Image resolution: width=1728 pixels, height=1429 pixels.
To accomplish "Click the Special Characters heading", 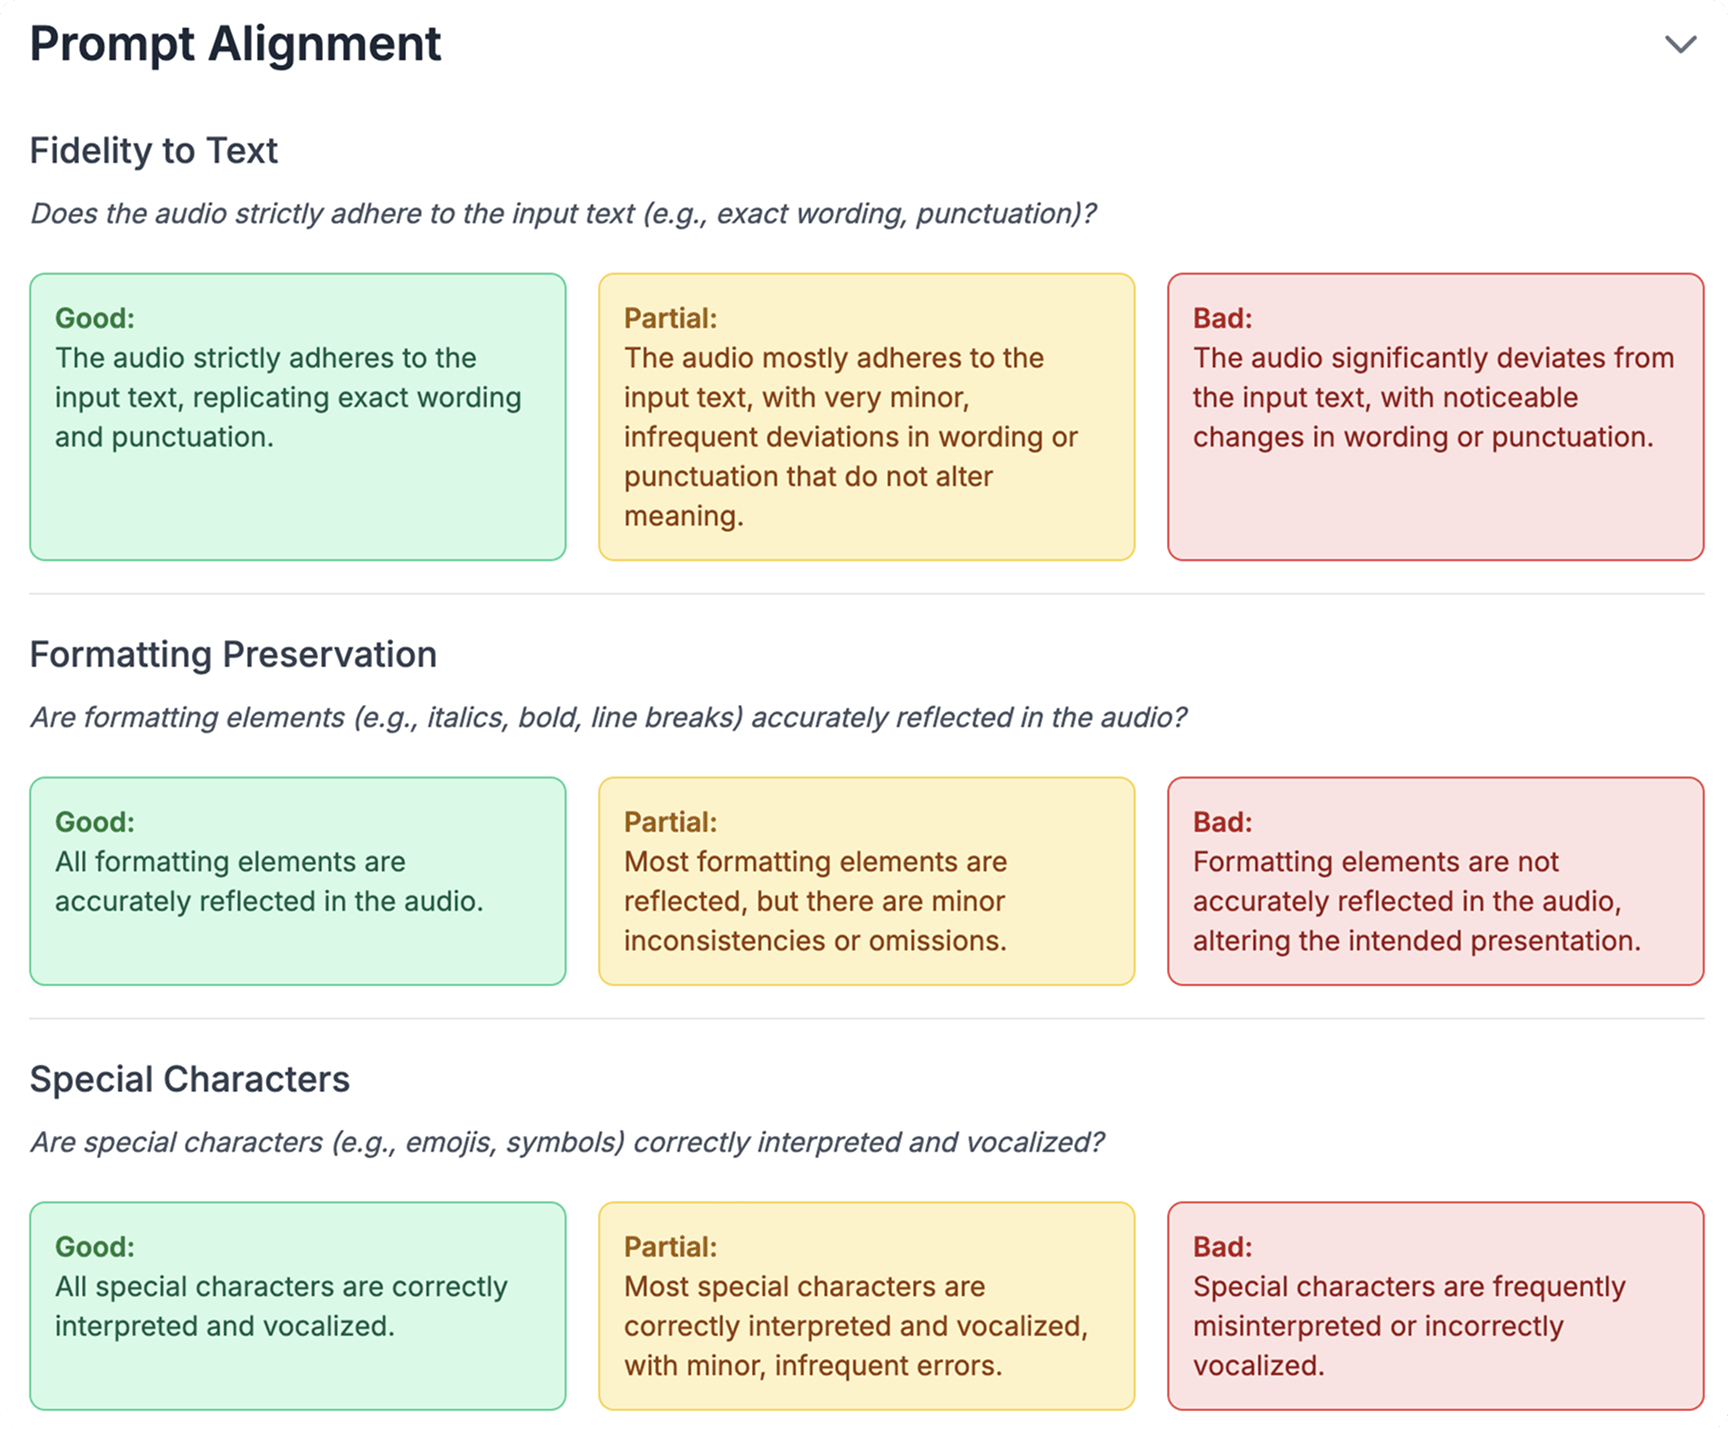I will 190,1080.
